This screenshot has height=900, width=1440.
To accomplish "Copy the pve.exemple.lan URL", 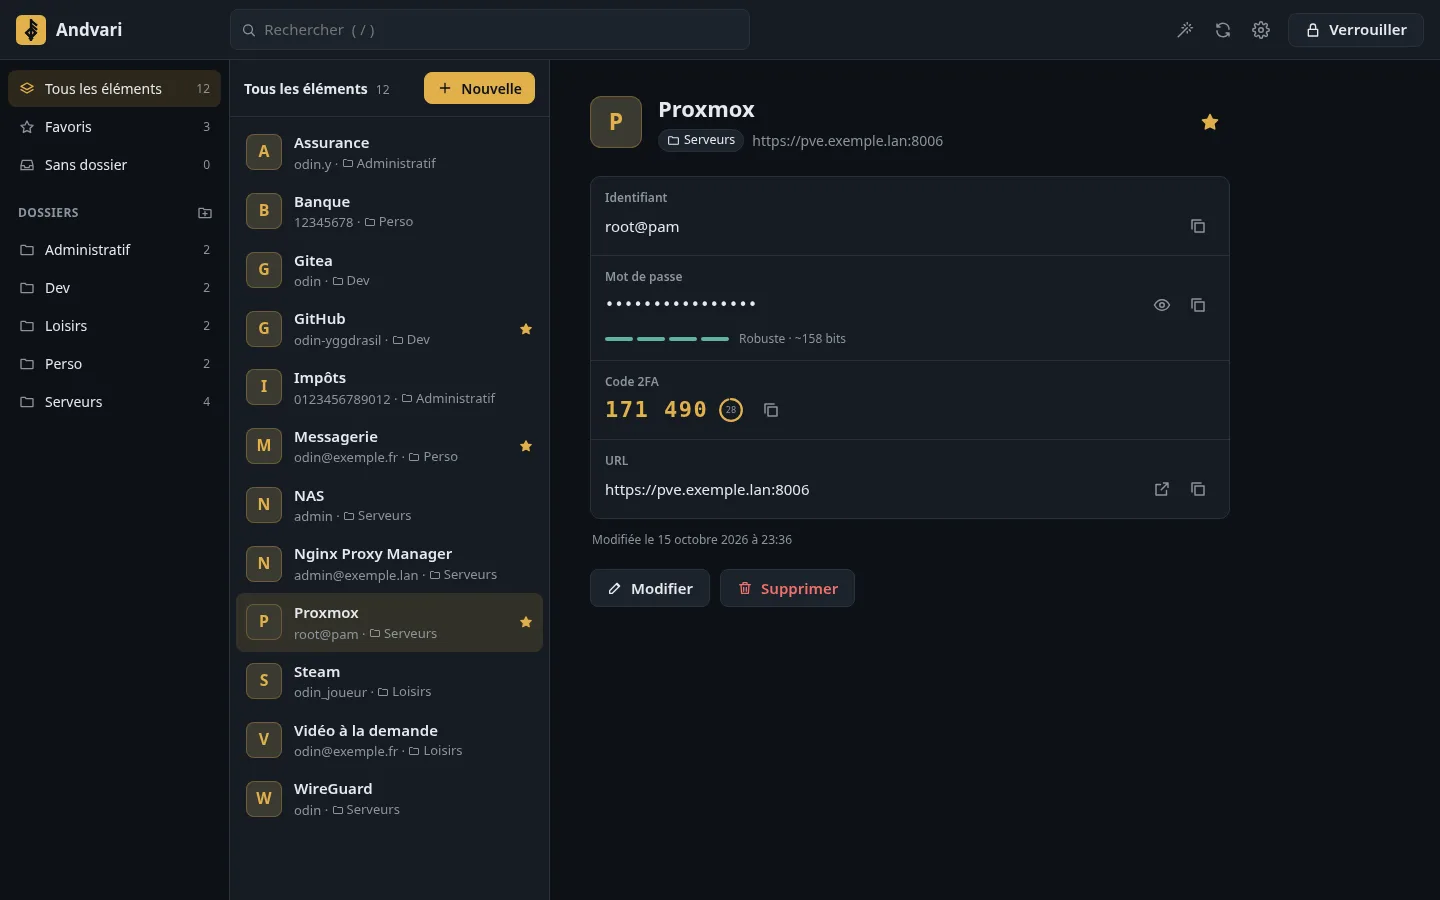I will click(x=1198, y=489).
